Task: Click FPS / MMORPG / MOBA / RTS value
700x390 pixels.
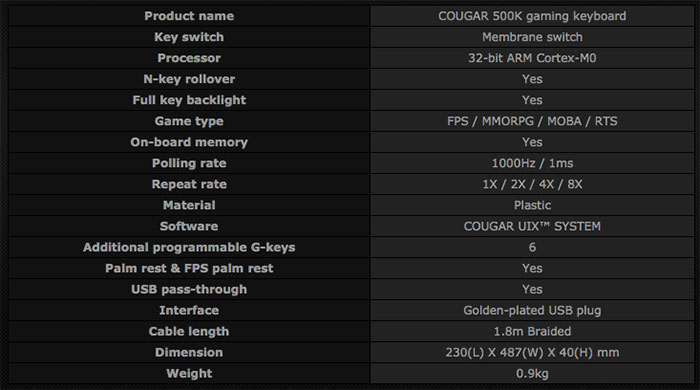Action: [x=532, y=121]
